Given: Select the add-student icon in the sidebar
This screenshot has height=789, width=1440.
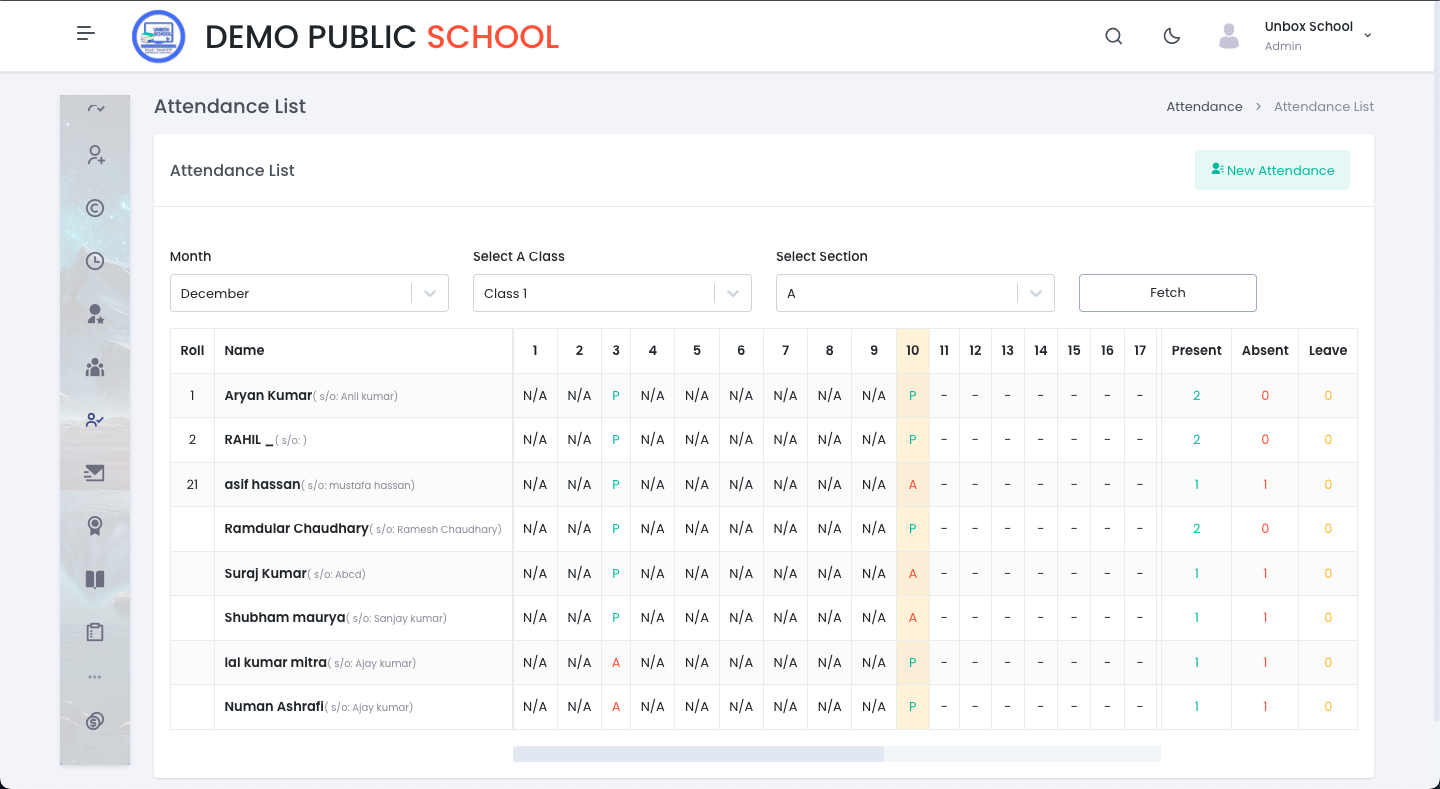Looking at the screenshot, I should [x=94, y=155].
